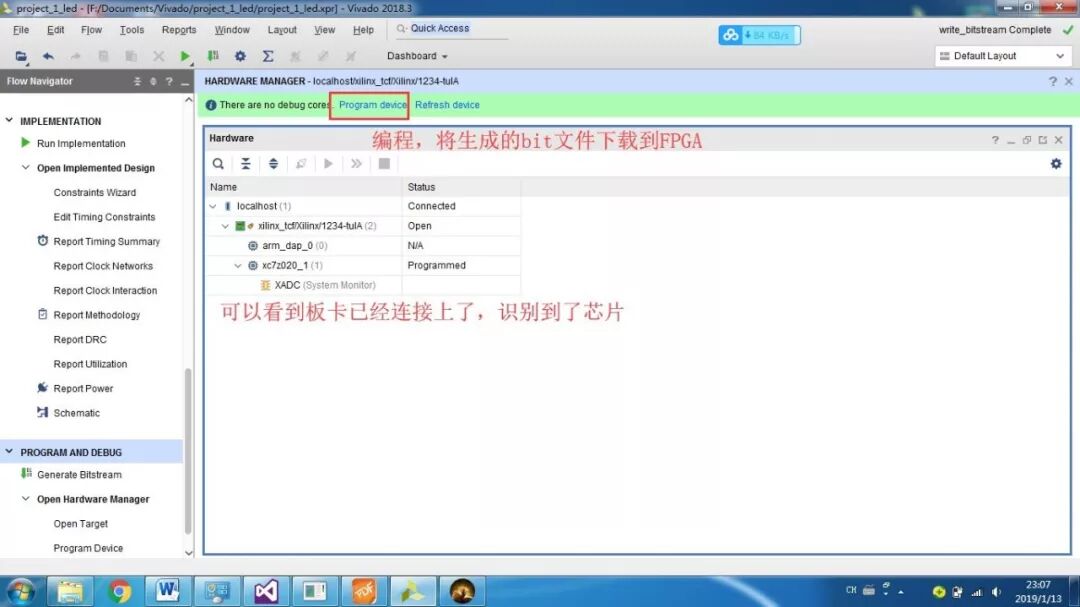Open the Window menu
Viewport: 1080px width, 607px height.
[232, 30]
